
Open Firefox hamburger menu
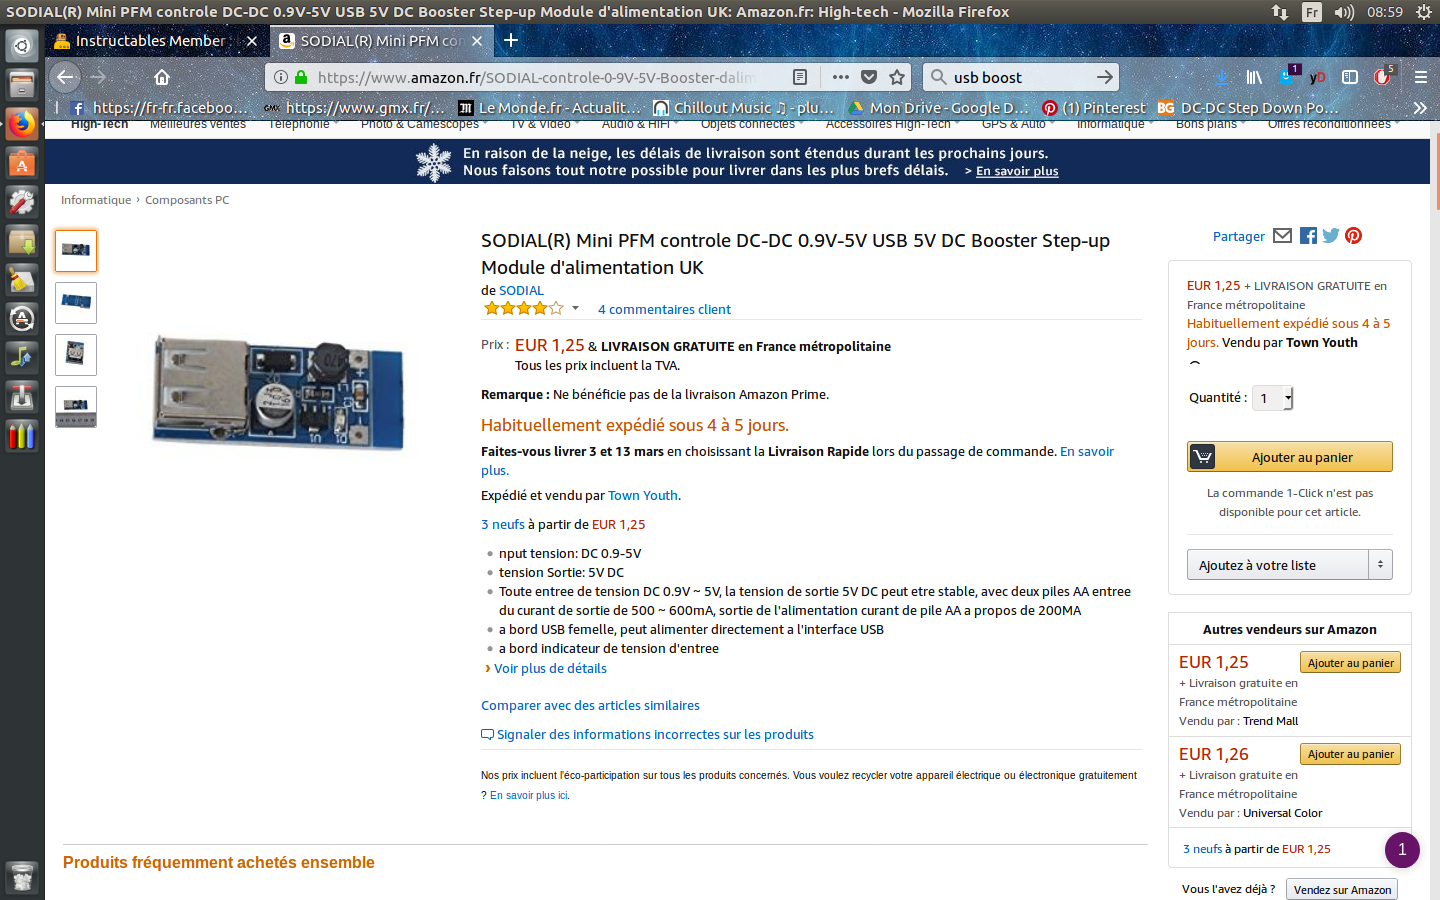(1420, 77)
